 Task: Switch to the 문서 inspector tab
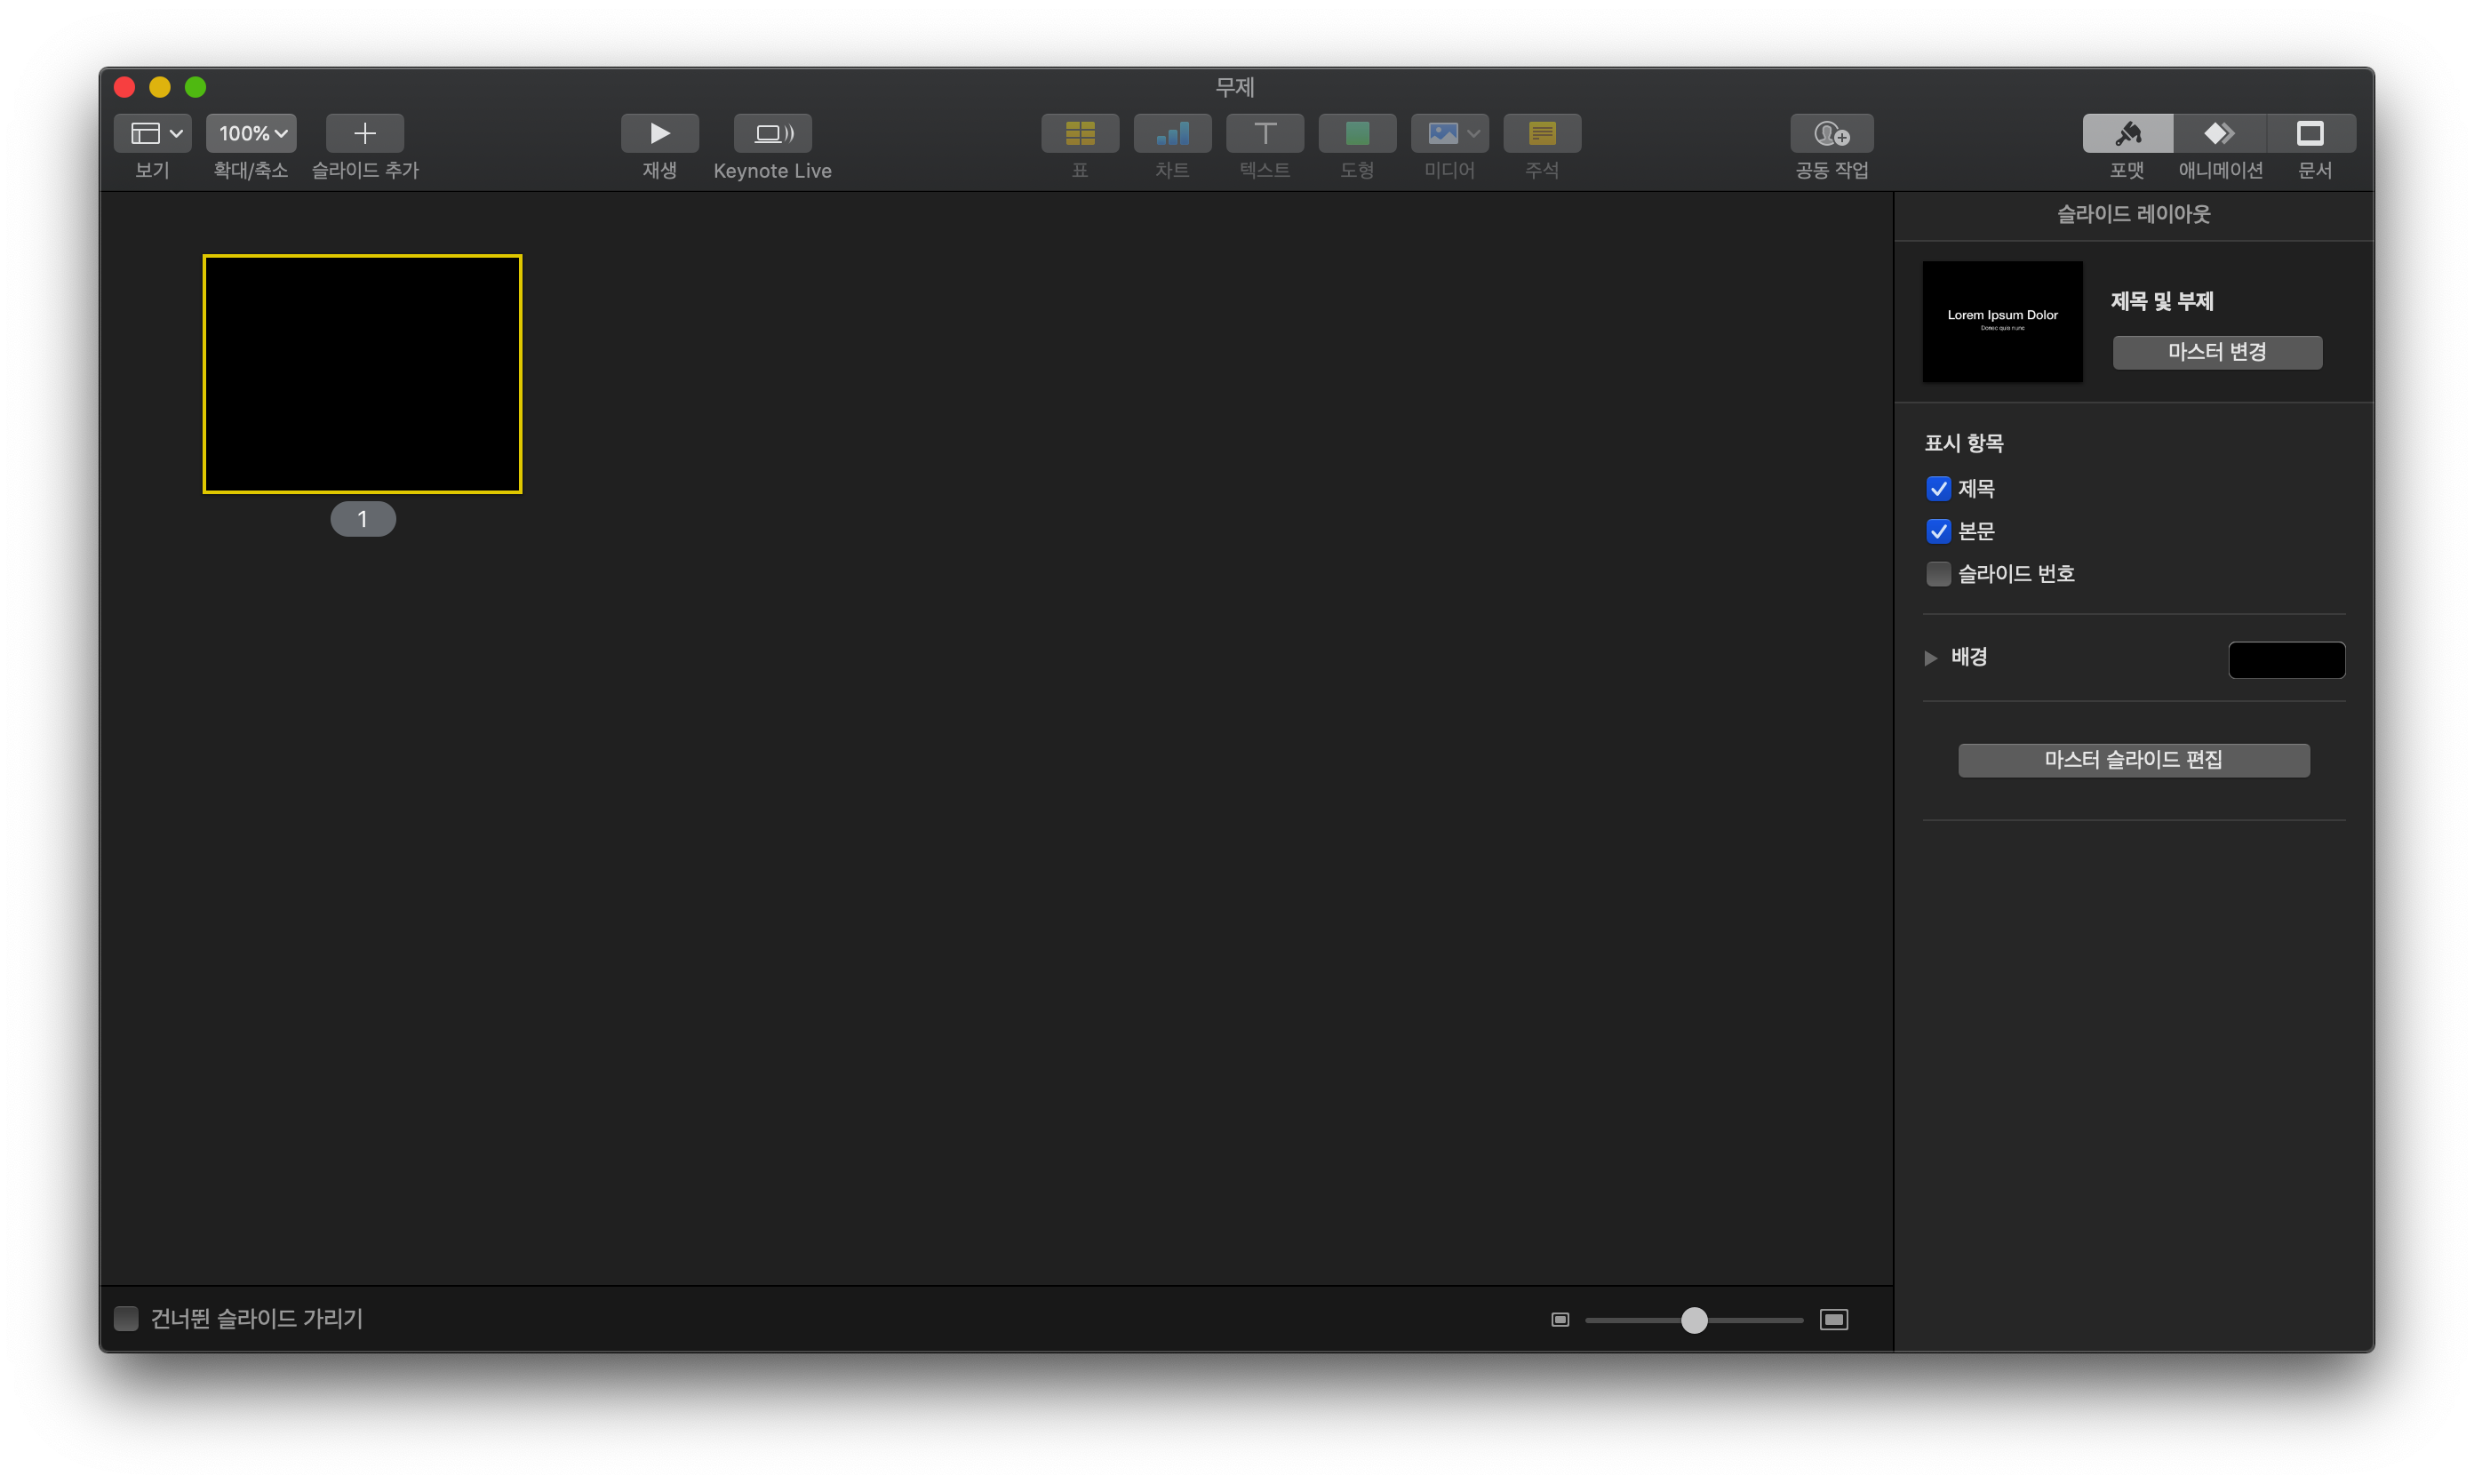tap(2310, 133)
